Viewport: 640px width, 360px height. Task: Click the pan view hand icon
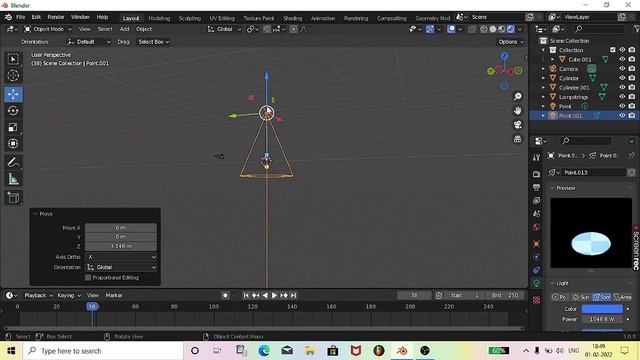coord(518,111)
